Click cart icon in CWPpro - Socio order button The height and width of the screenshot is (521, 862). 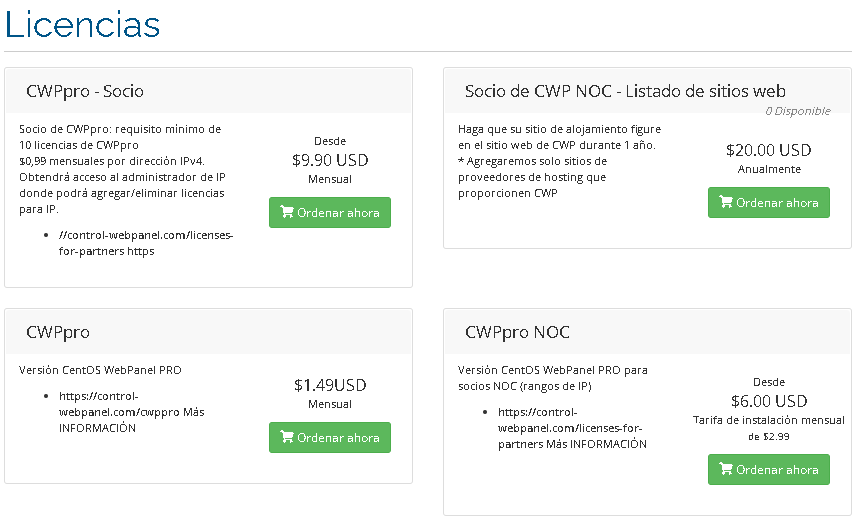click(x=286, y=212)
